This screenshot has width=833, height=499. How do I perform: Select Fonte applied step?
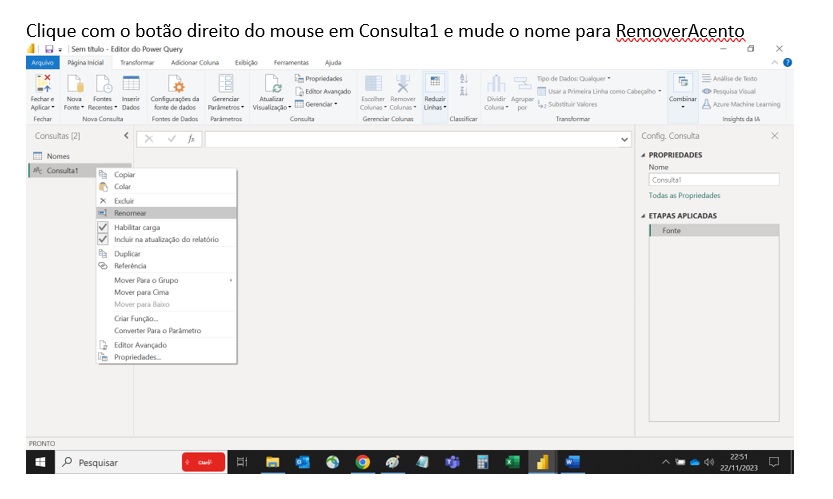(x=714, y=231)
